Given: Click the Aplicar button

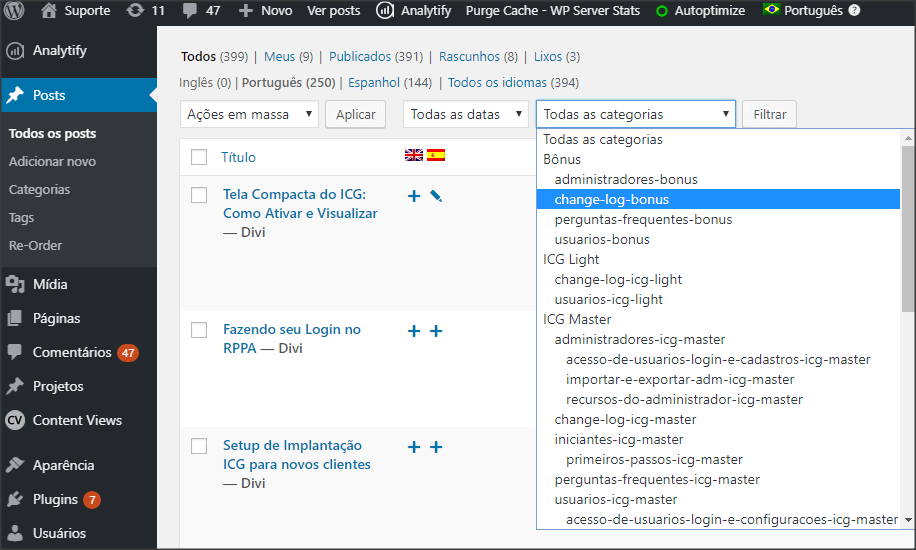Looking at the screenshot, I should click(355, 114).
